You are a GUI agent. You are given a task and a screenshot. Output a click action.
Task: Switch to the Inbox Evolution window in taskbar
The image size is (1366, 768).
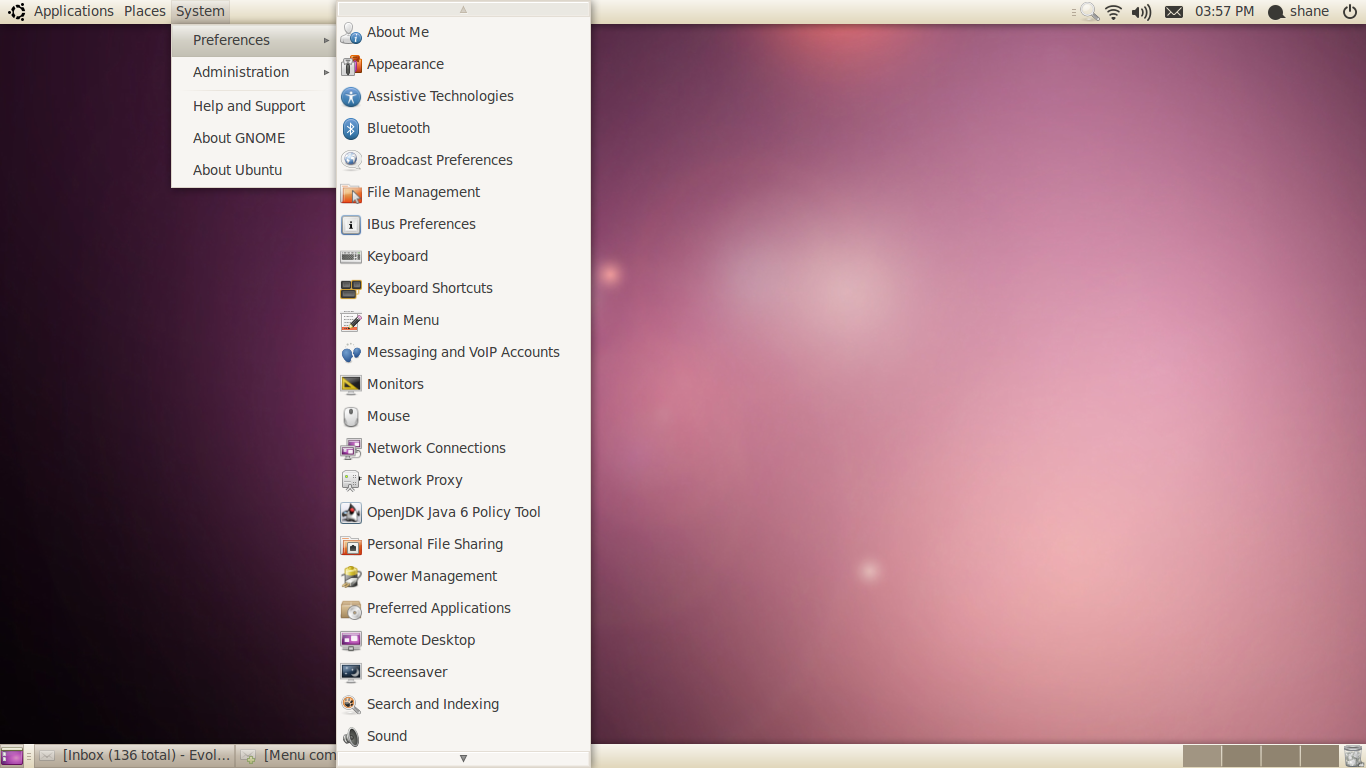pos(135,756)
